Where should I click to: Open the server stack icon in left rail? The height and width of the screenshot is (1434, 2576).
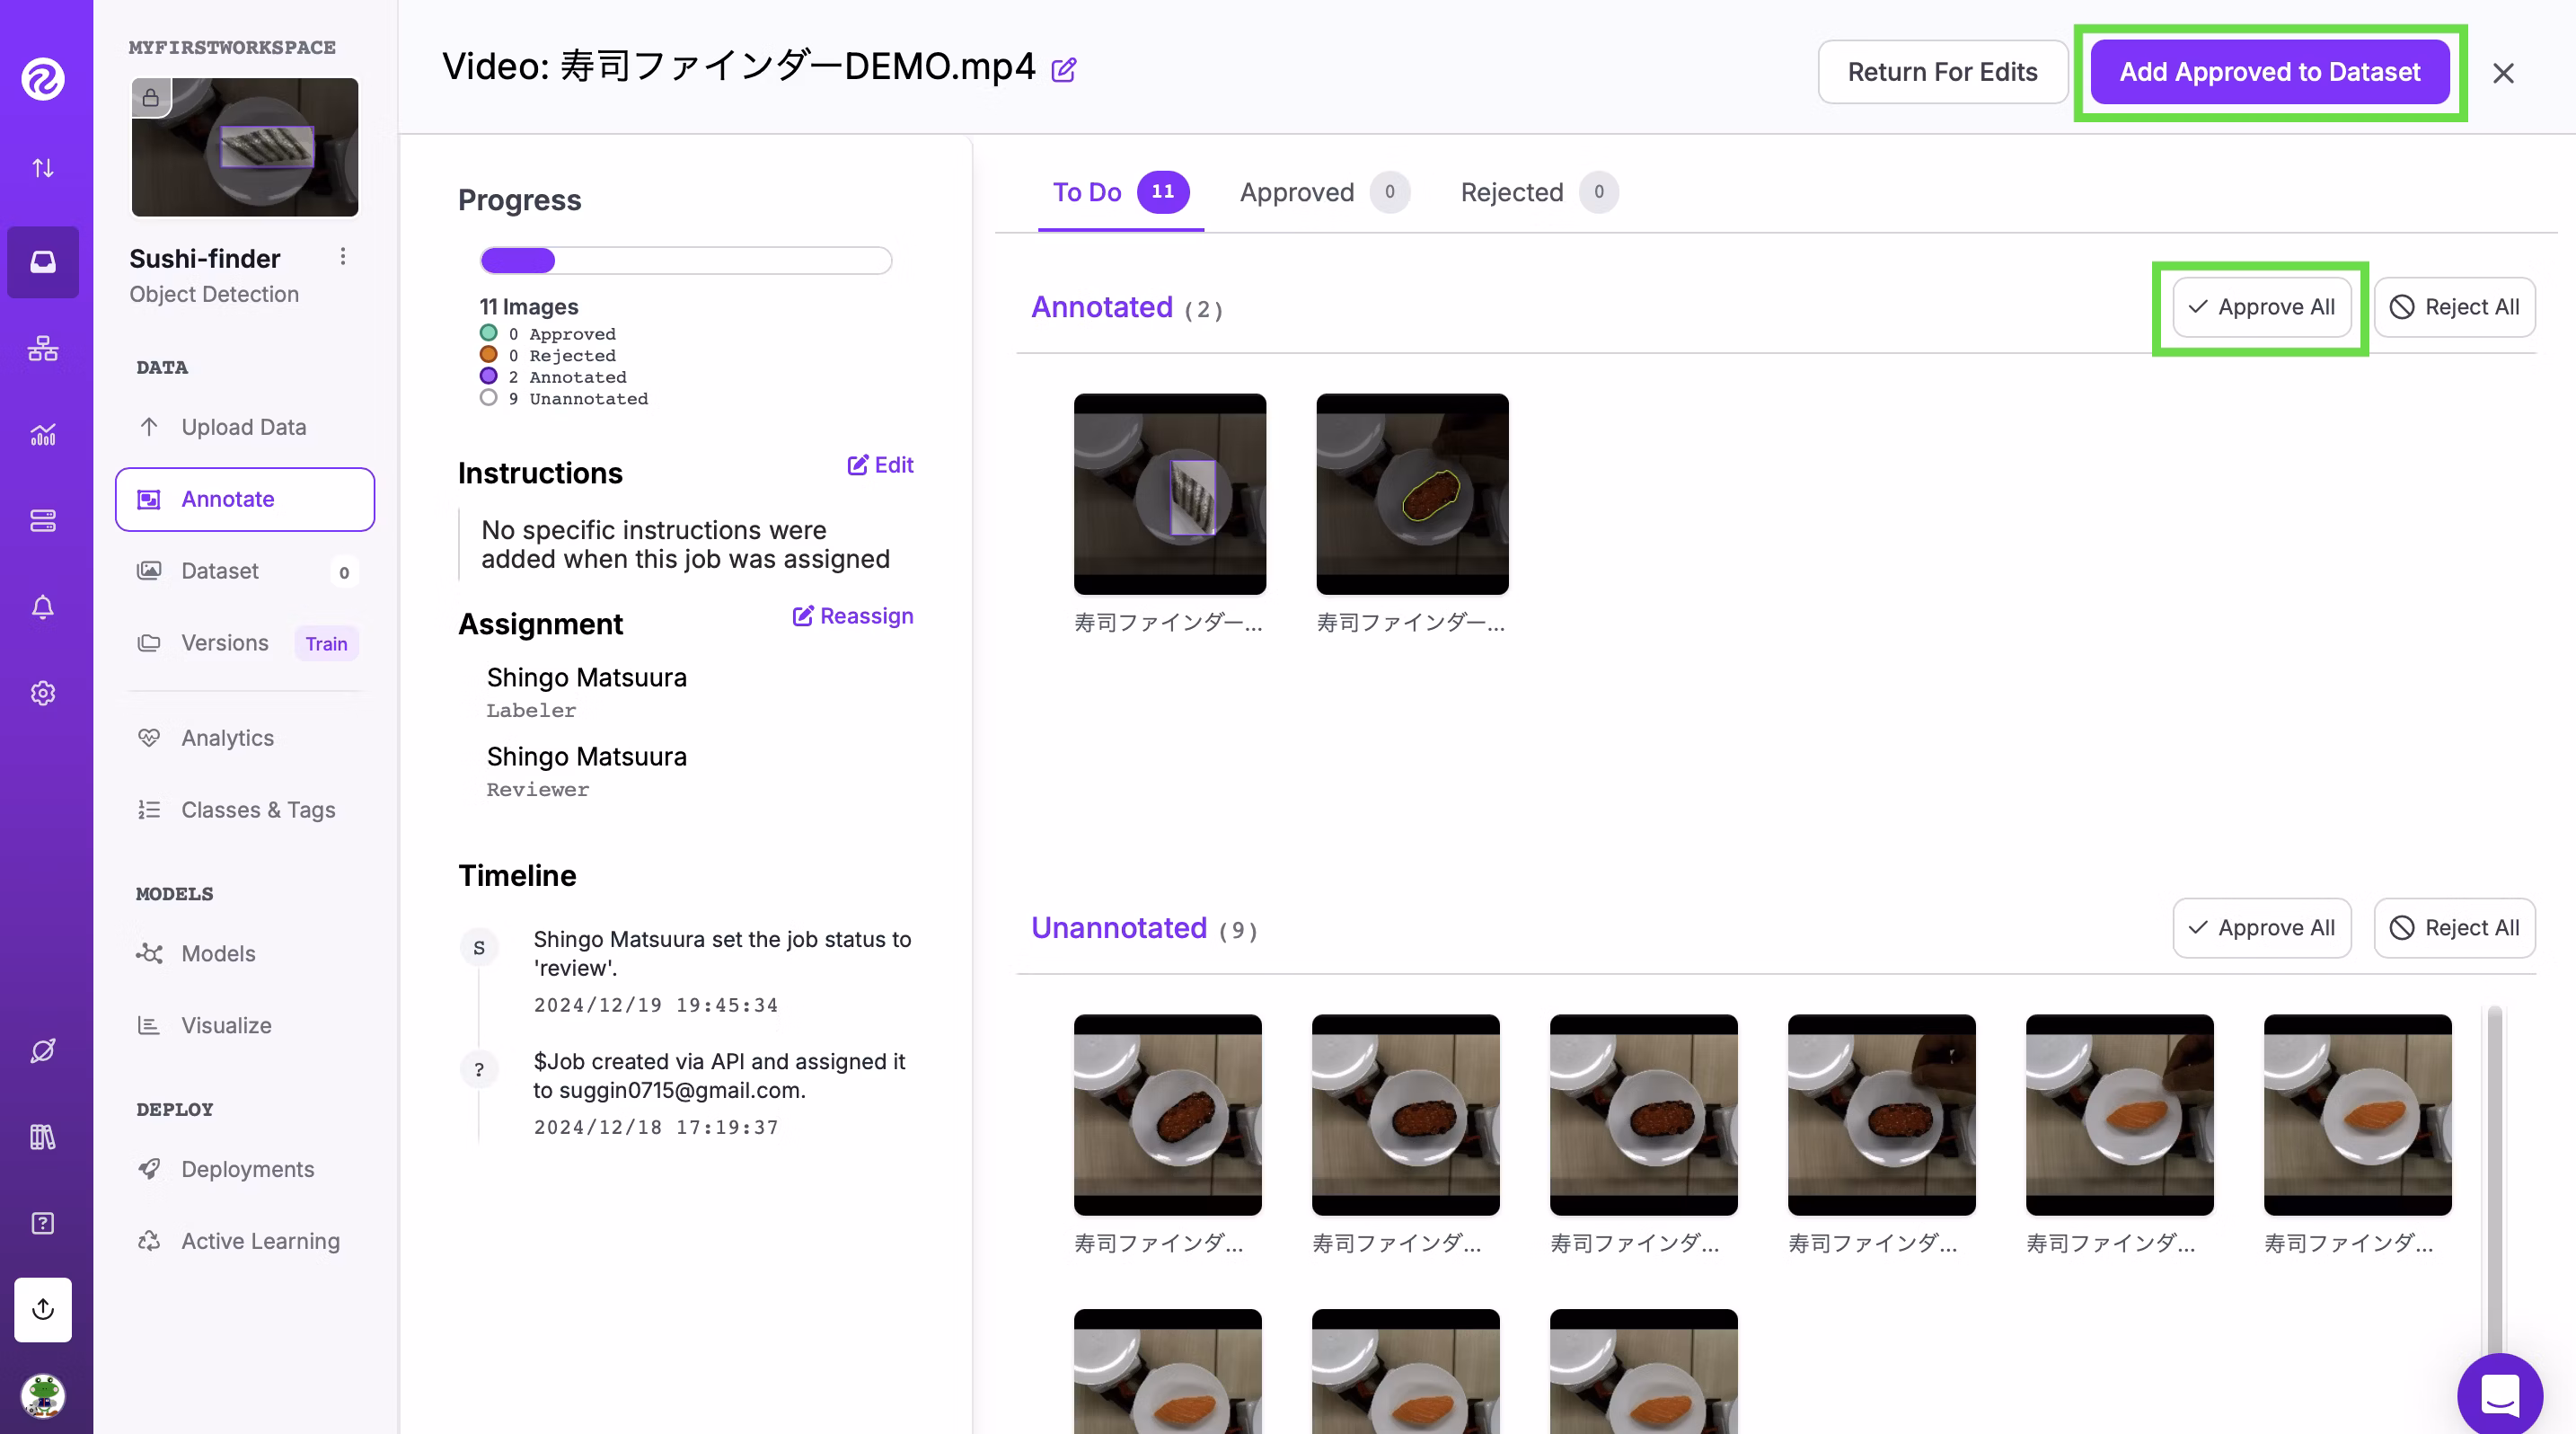click(x=43, y=521)
